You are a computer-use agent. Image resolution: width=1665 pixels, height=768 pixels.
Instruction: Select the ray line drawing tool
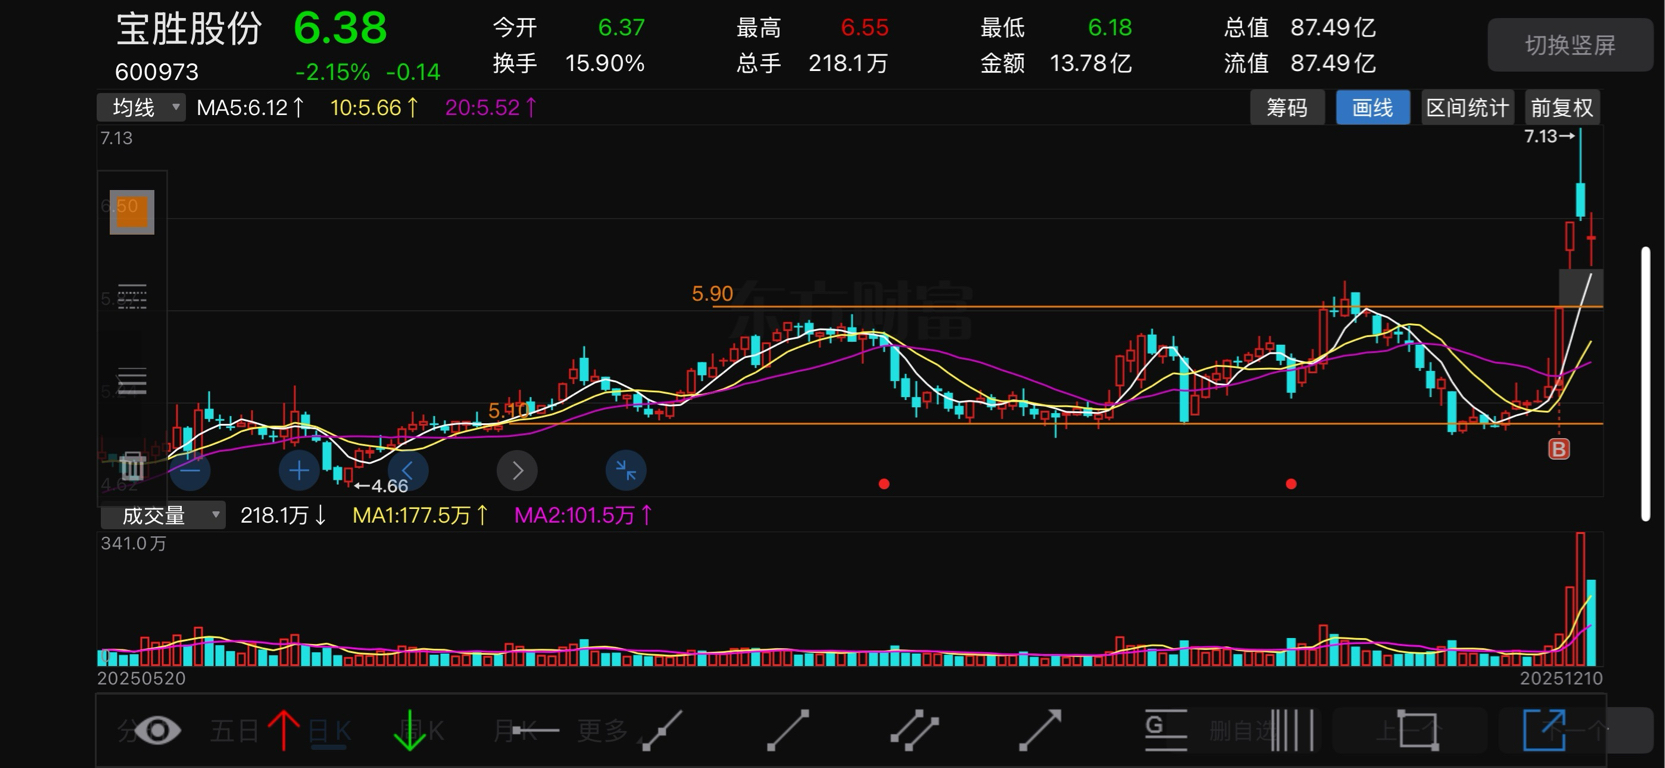tap(662, 730)
